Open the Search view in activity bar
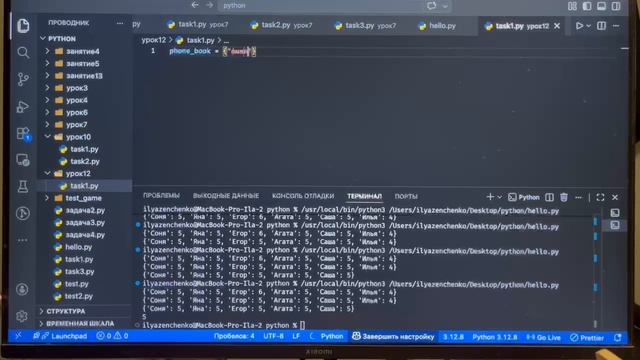Screen dimensions: 640x360 pos(23,52)
